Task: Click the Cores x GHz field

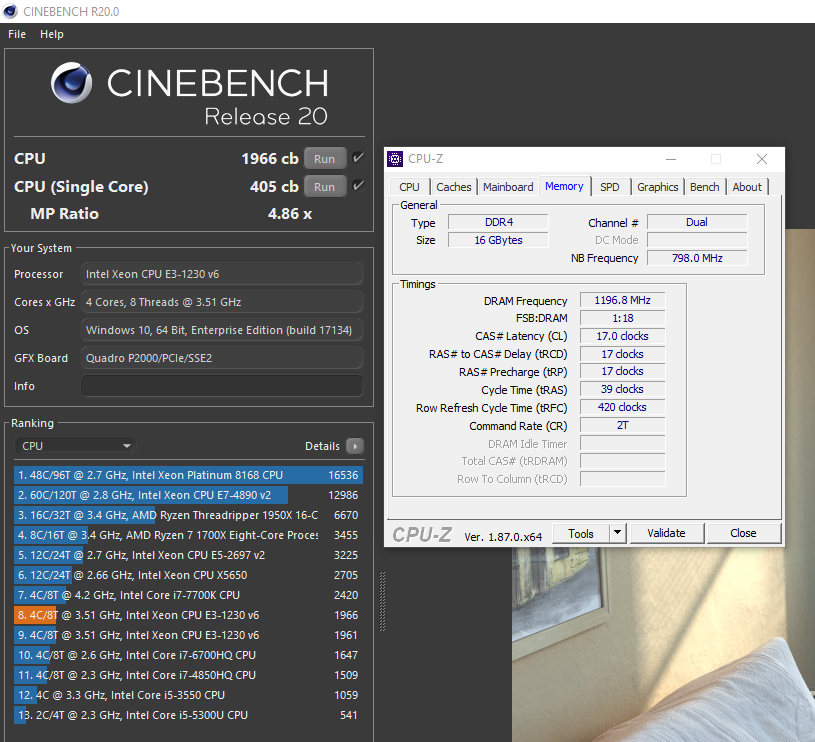Action: point(222,302)
